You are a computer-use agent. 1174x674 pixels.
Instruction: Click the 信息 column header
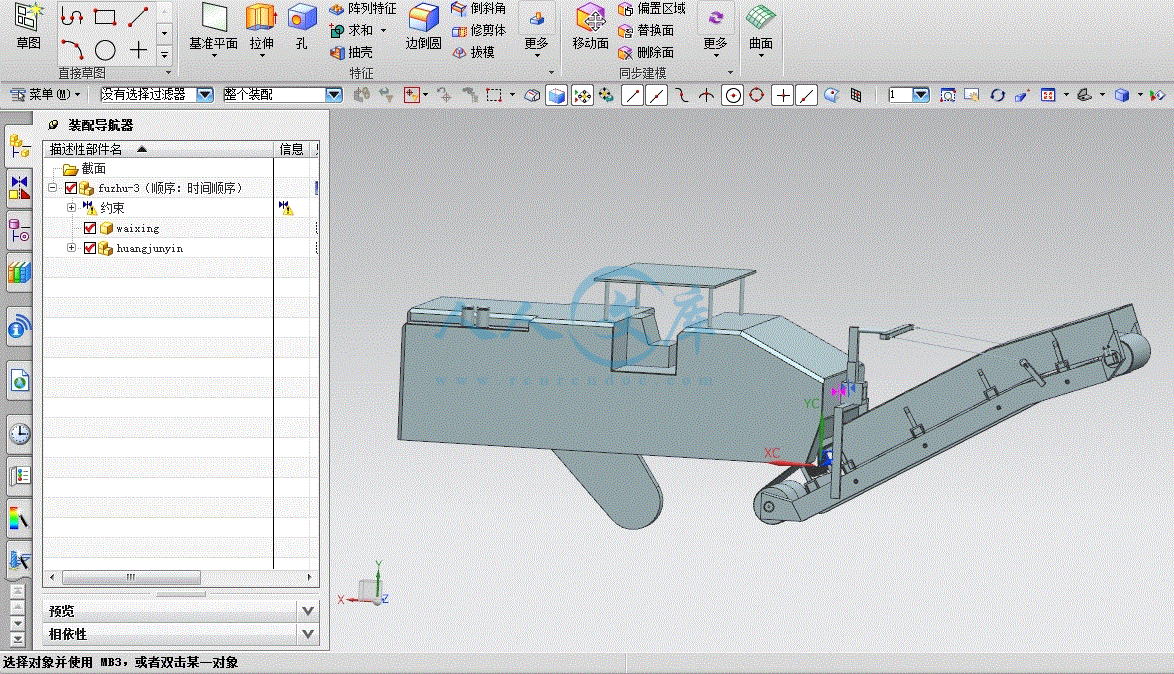pos(293,149)
